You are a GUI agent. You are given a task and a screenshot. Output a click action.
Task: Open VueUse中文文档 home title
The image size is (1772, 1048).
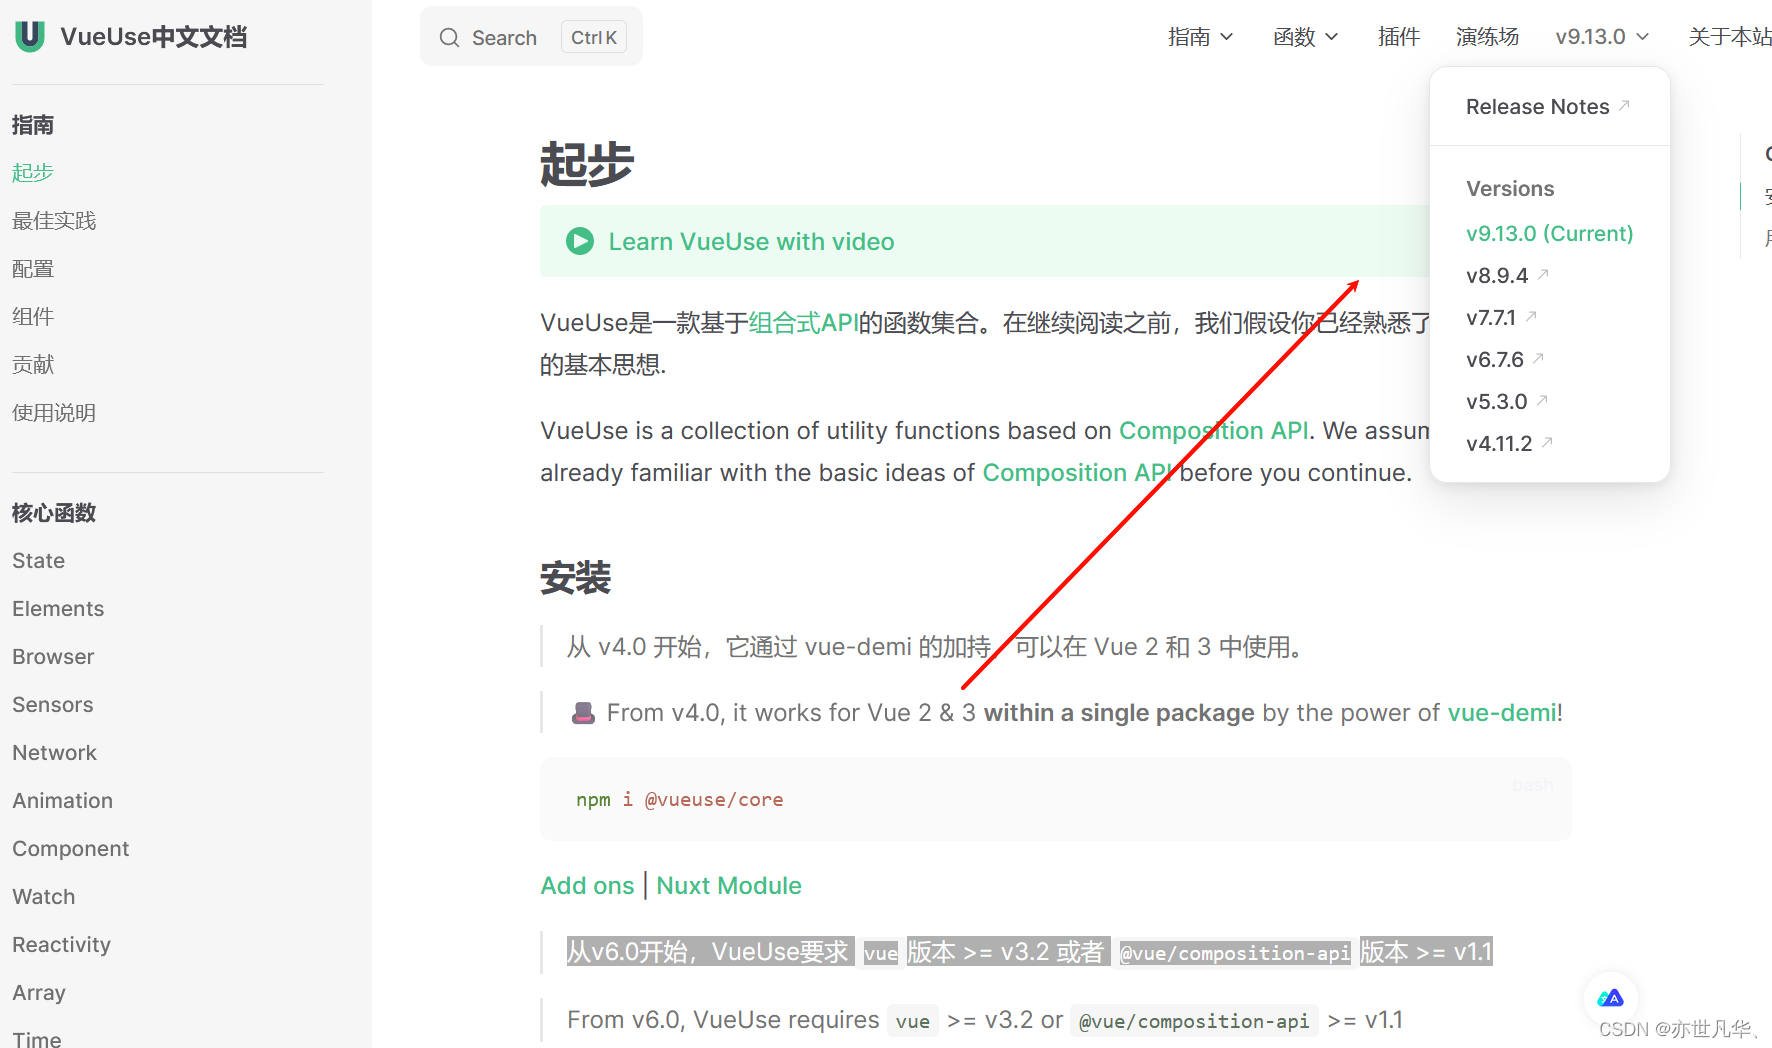click(x=153, y=37)
